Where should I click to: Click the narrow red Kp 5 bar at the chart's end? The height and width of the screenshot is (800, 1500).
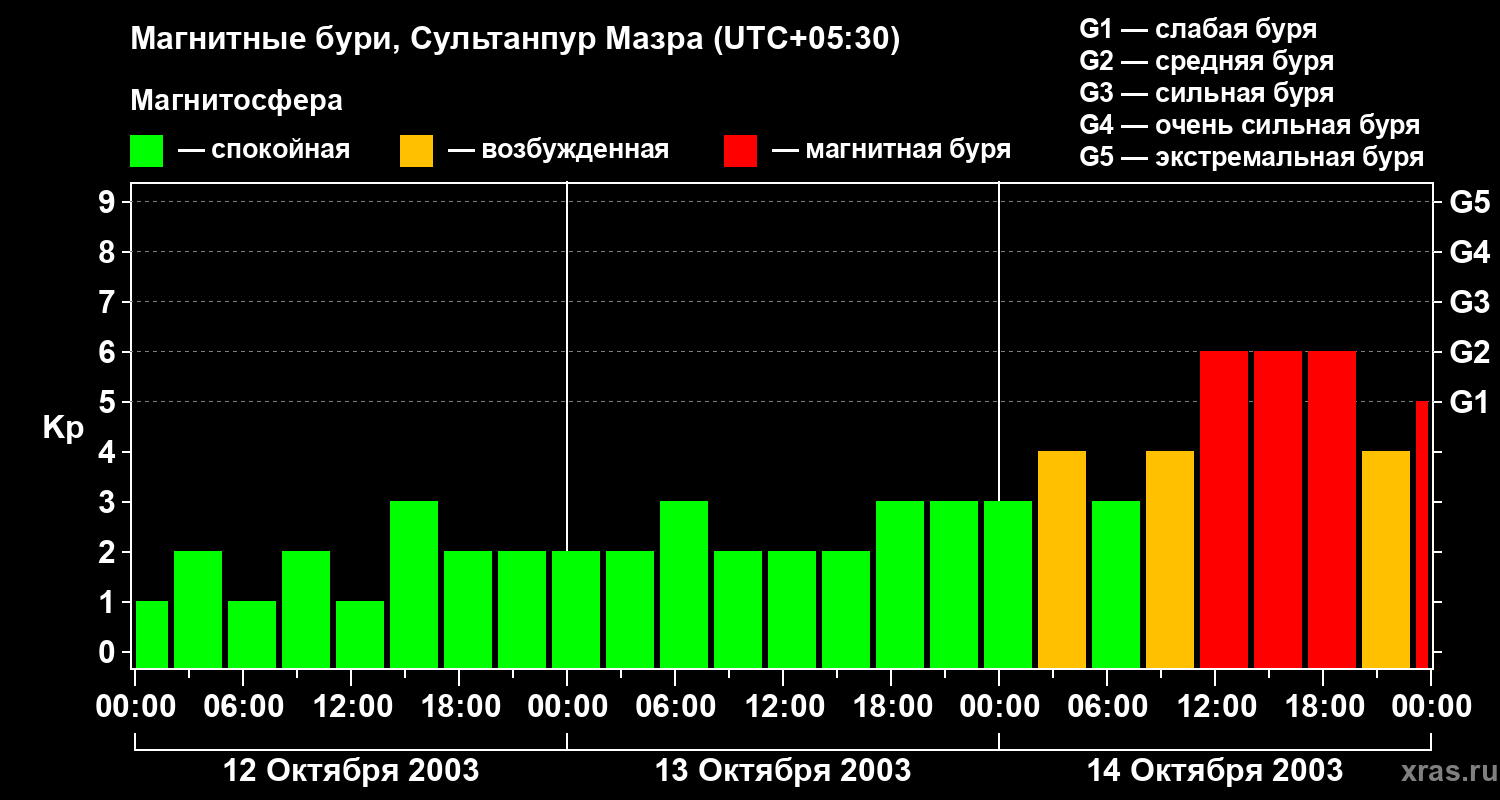pos(1422,534)
